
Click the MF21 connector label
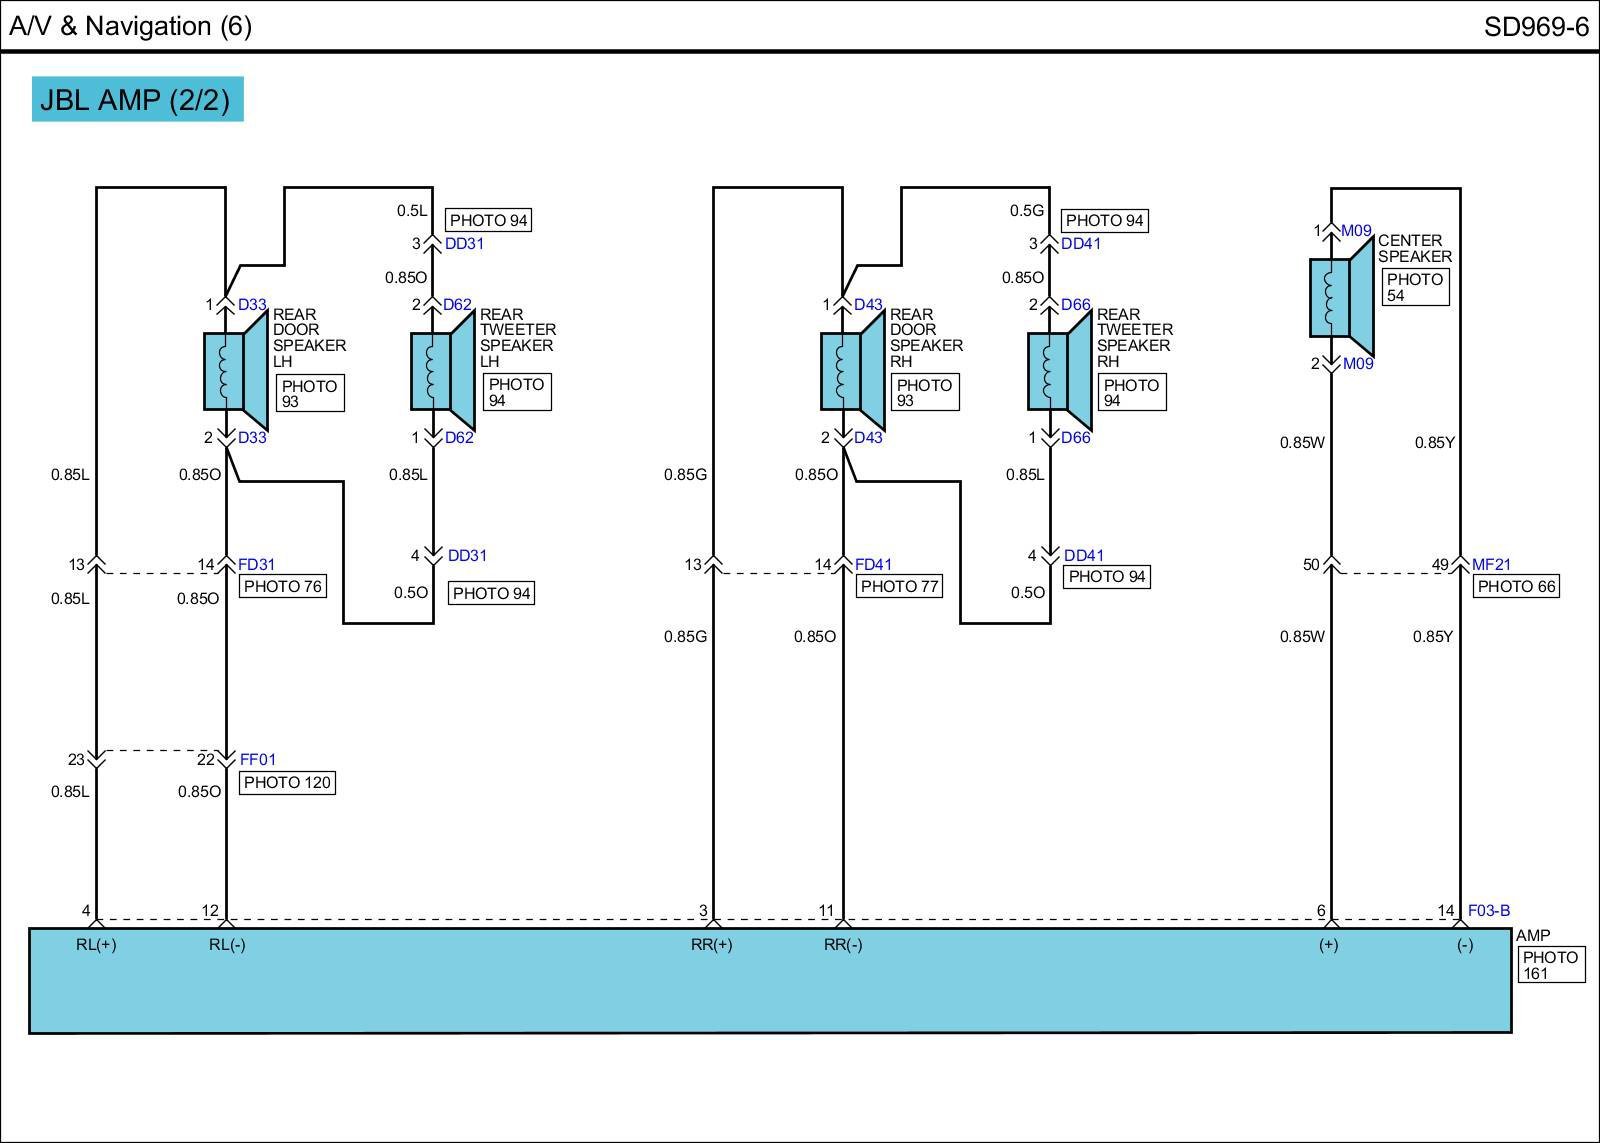click(1491, 565)
